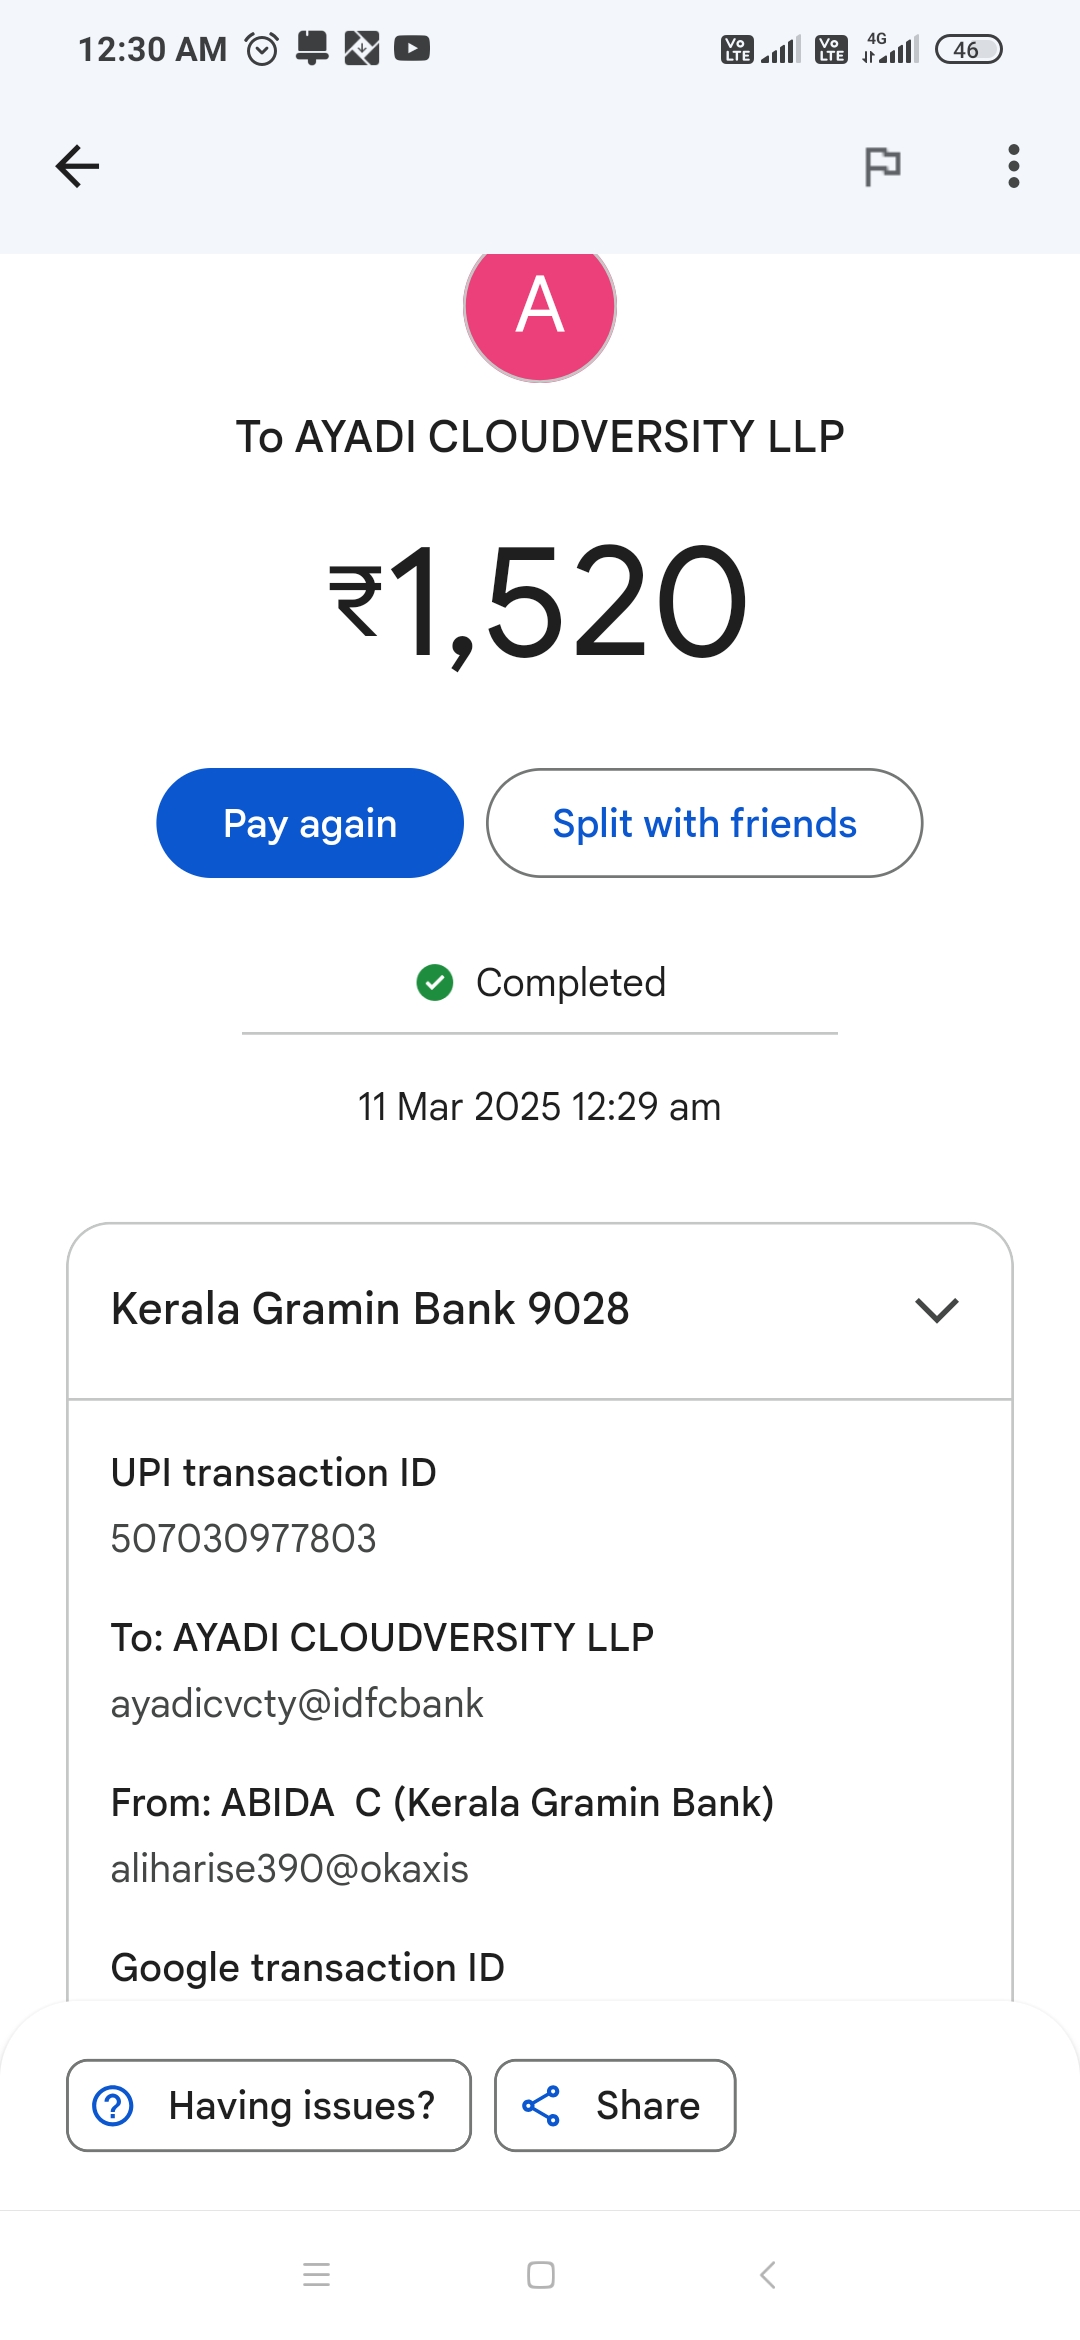The height and width of the screenshot is (2340, 1080).
Task: Tap the aliharise390@okaxis UPI address
Action: [289, 1868]
